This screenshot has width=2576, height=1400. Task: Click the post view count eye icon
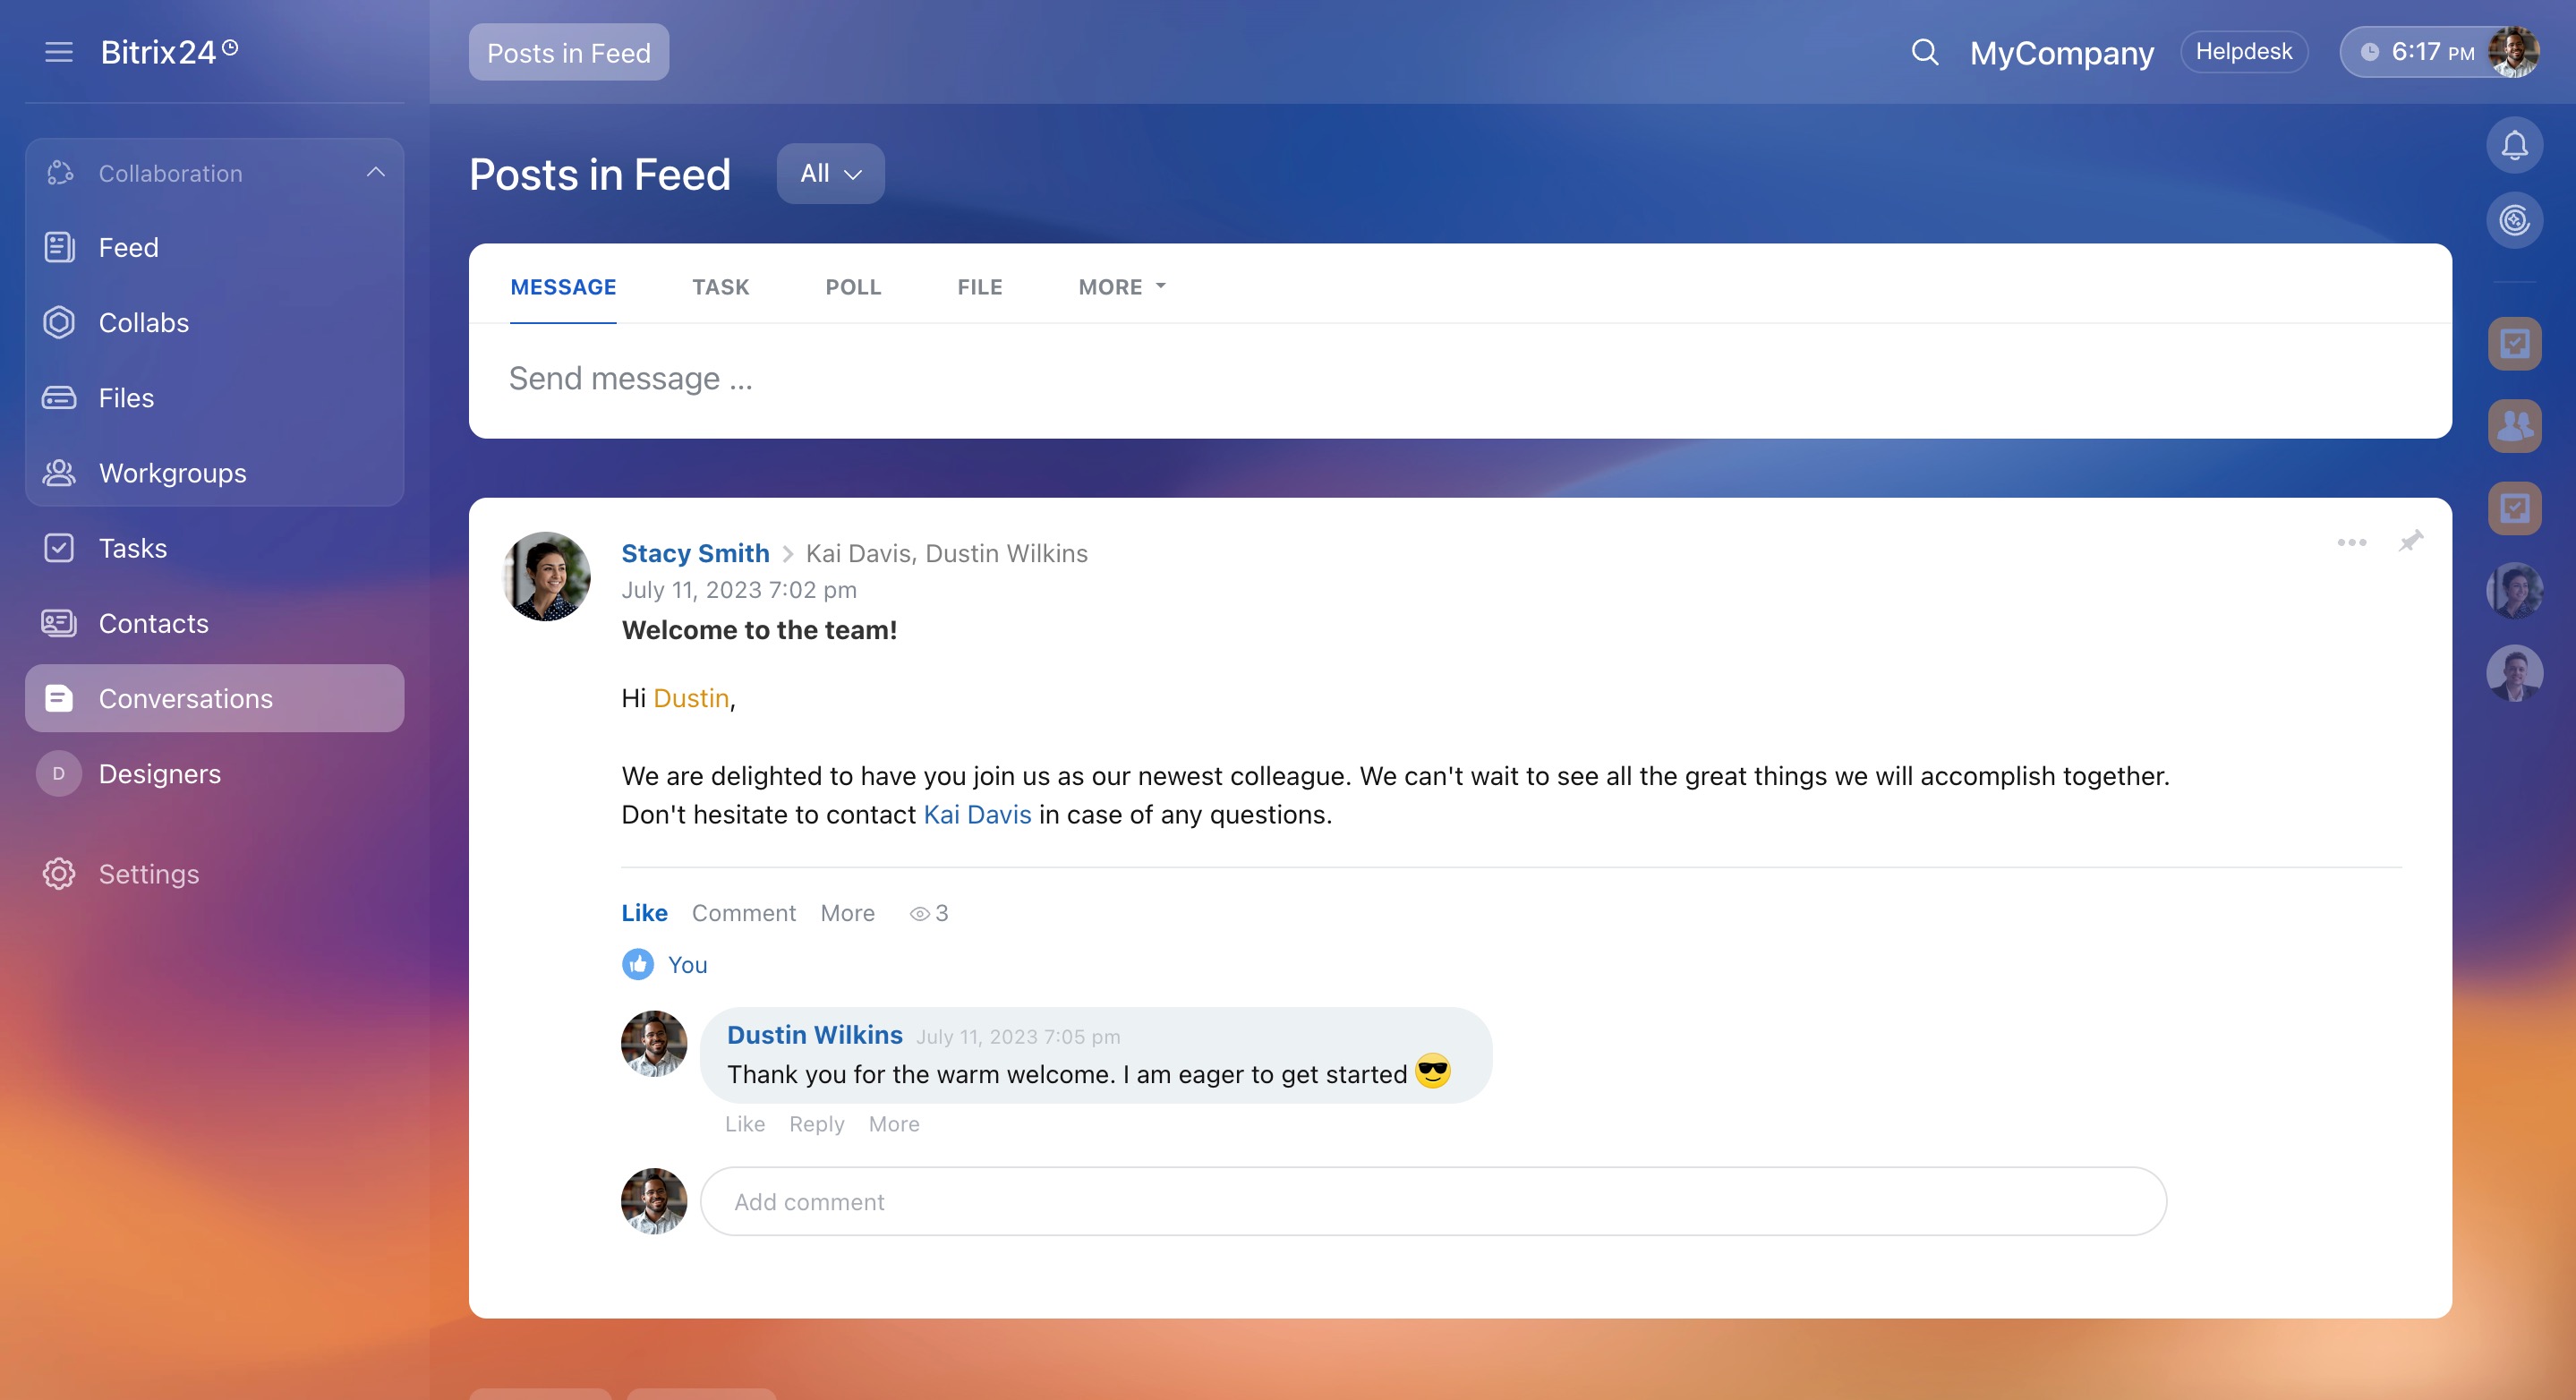pos(919,913)
